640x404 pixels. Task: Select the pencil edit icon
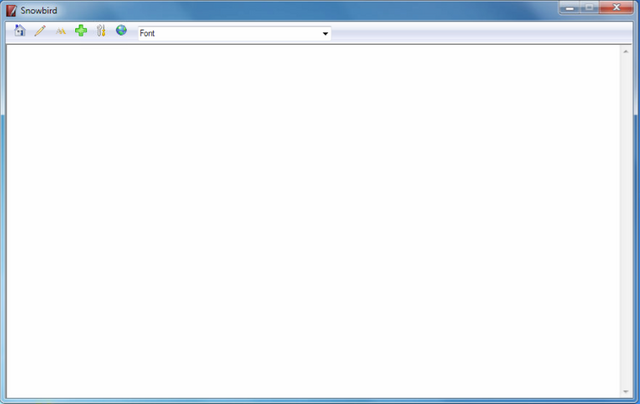pos(40,31)
